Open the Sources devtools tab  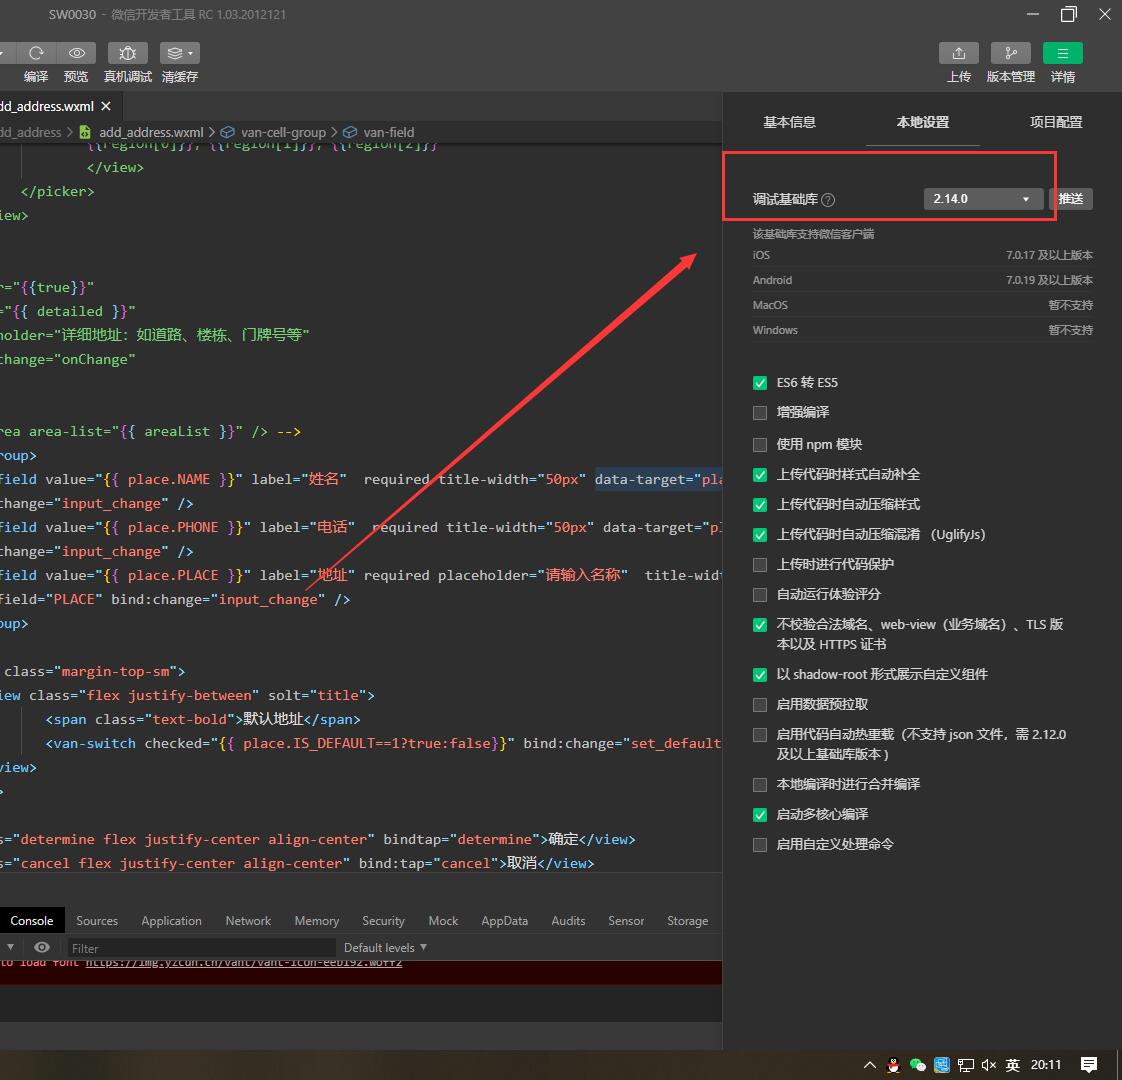(x=97, y=920)
